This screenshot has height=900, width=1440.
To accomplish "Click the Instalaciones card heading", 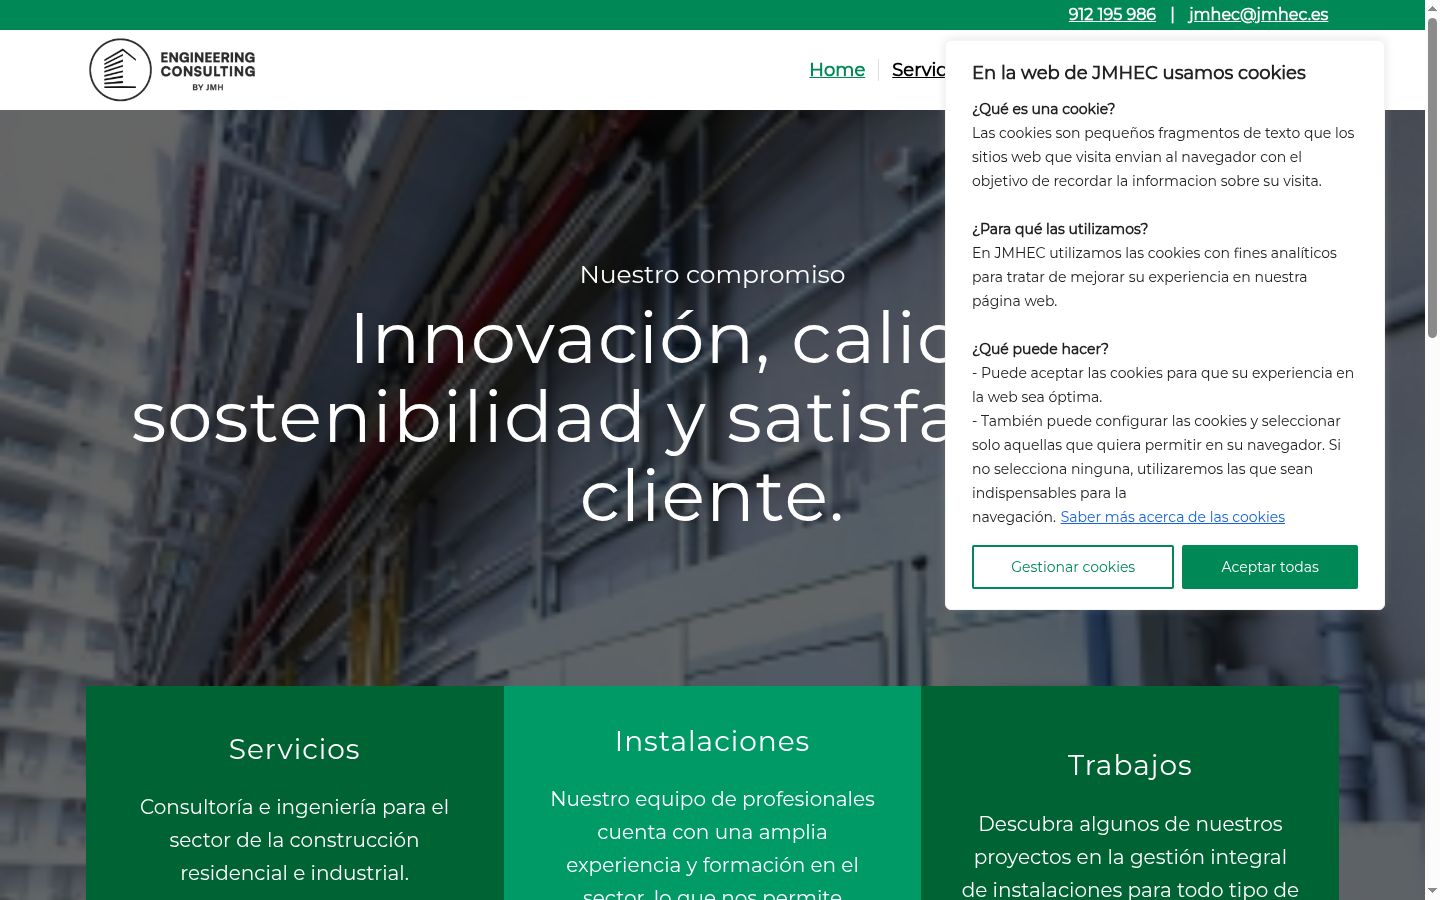I will point(712,741).
